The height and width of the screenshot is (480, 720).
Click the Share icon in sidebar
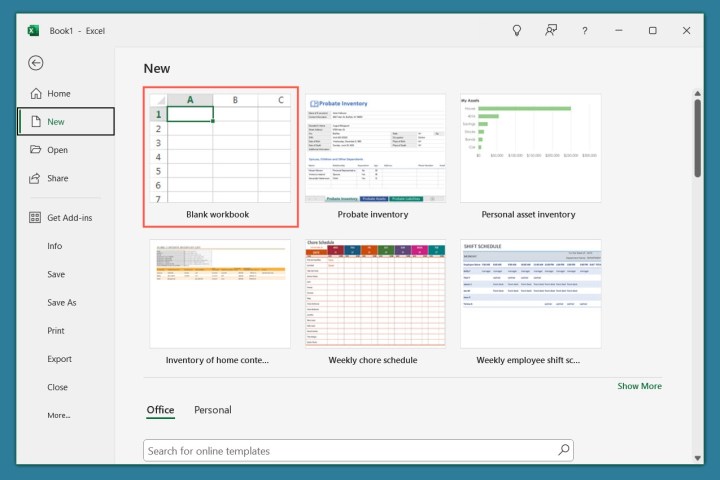point(36,178)
